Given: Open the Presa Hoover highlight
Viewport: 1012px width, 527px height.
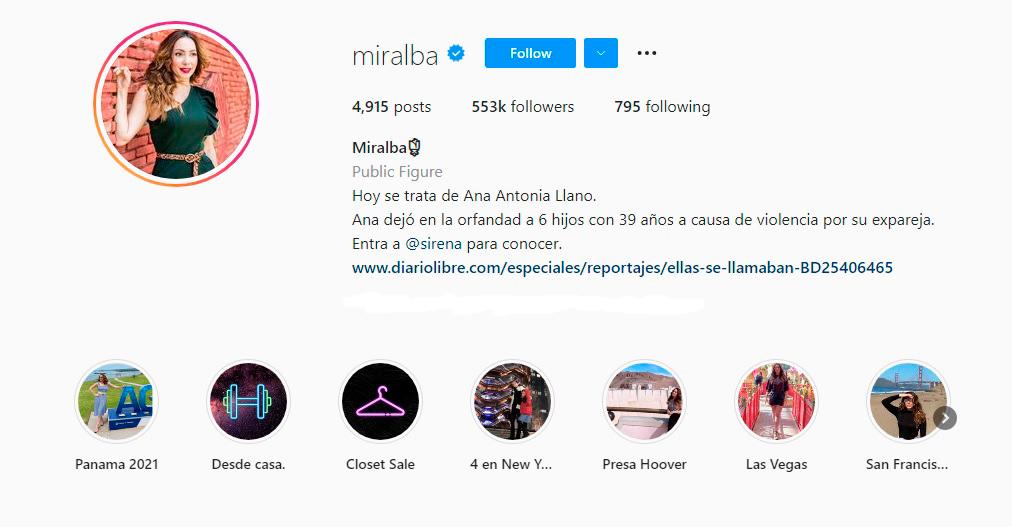Looking at the screenshot, I should 644,401.
